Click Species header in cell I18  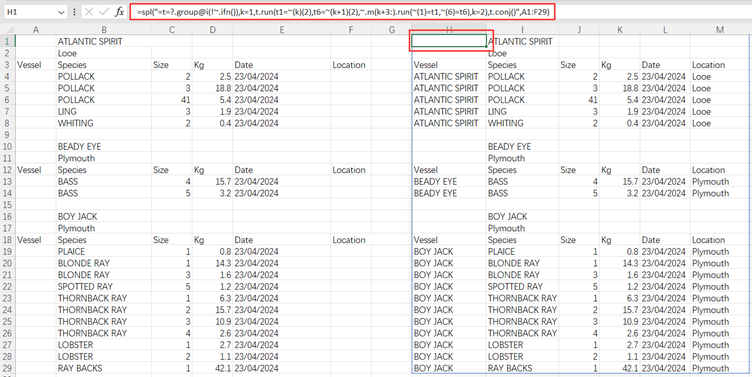[502, 240]
